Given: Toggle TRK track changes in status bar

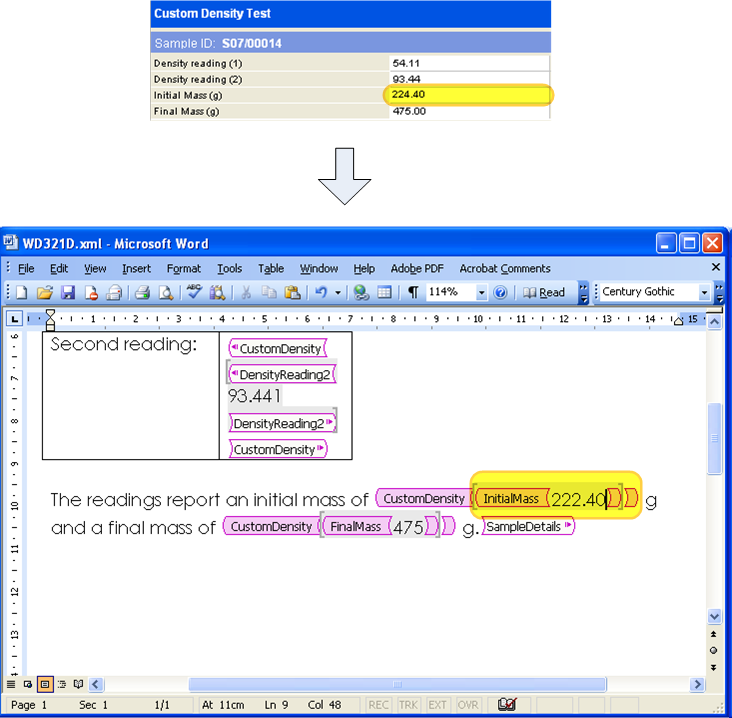Looking at the screenshot, I should point(409,705).
